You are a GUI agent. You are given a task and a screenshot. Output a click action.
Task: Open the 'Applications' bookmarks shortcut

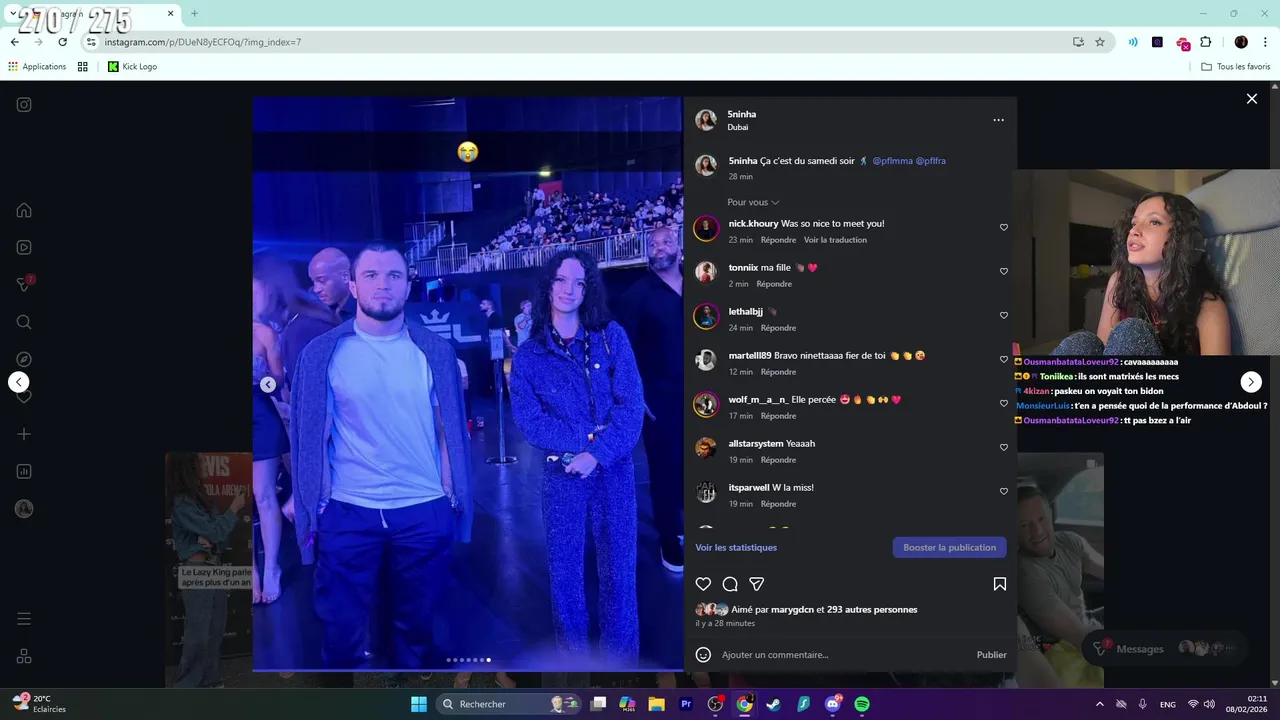tap(37, 67)
